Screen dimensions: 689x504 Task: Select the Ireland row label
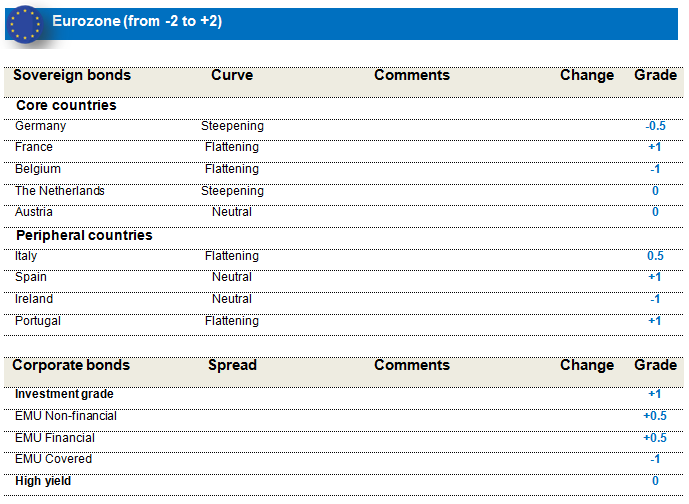pyautogui.click(x=34, y=299)
